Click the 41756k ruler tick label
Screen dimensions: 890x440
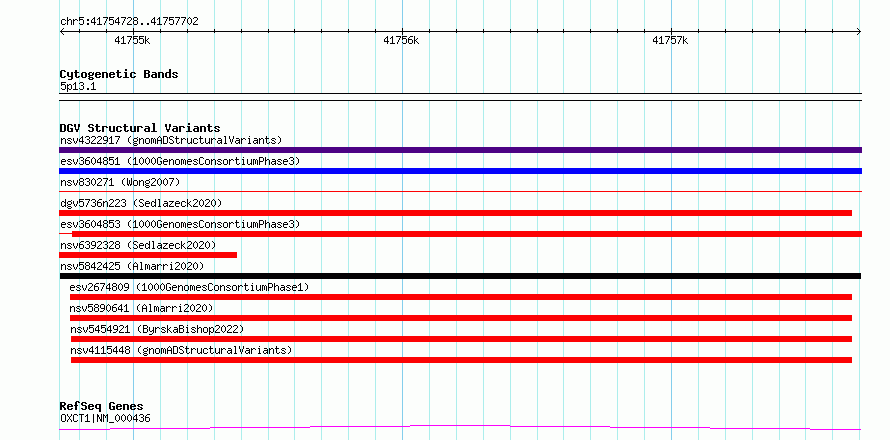coord(401,40)
